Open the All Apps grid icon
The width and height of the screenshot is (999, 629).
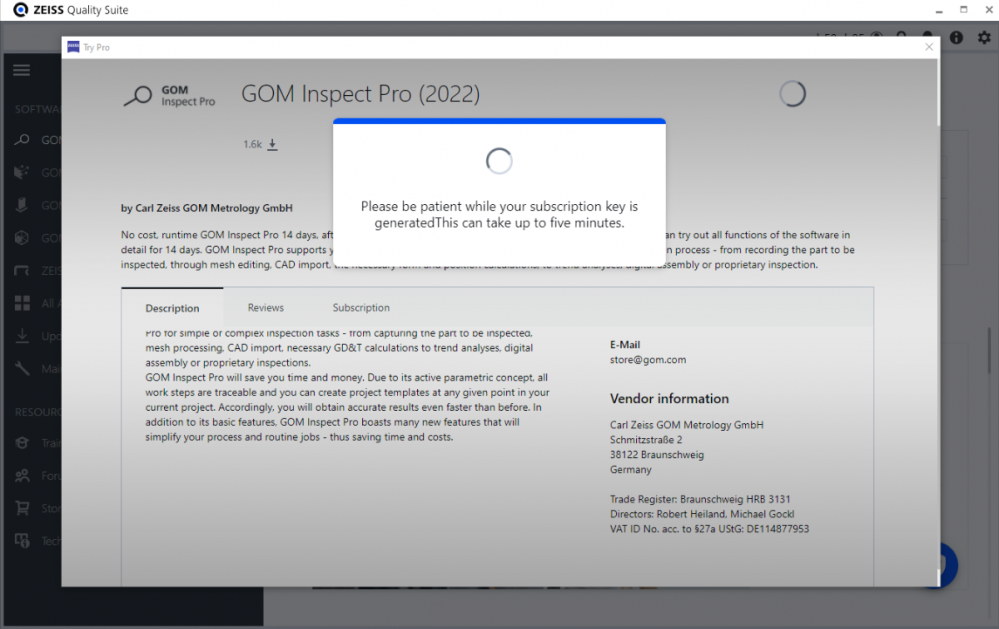click(21, 304)
